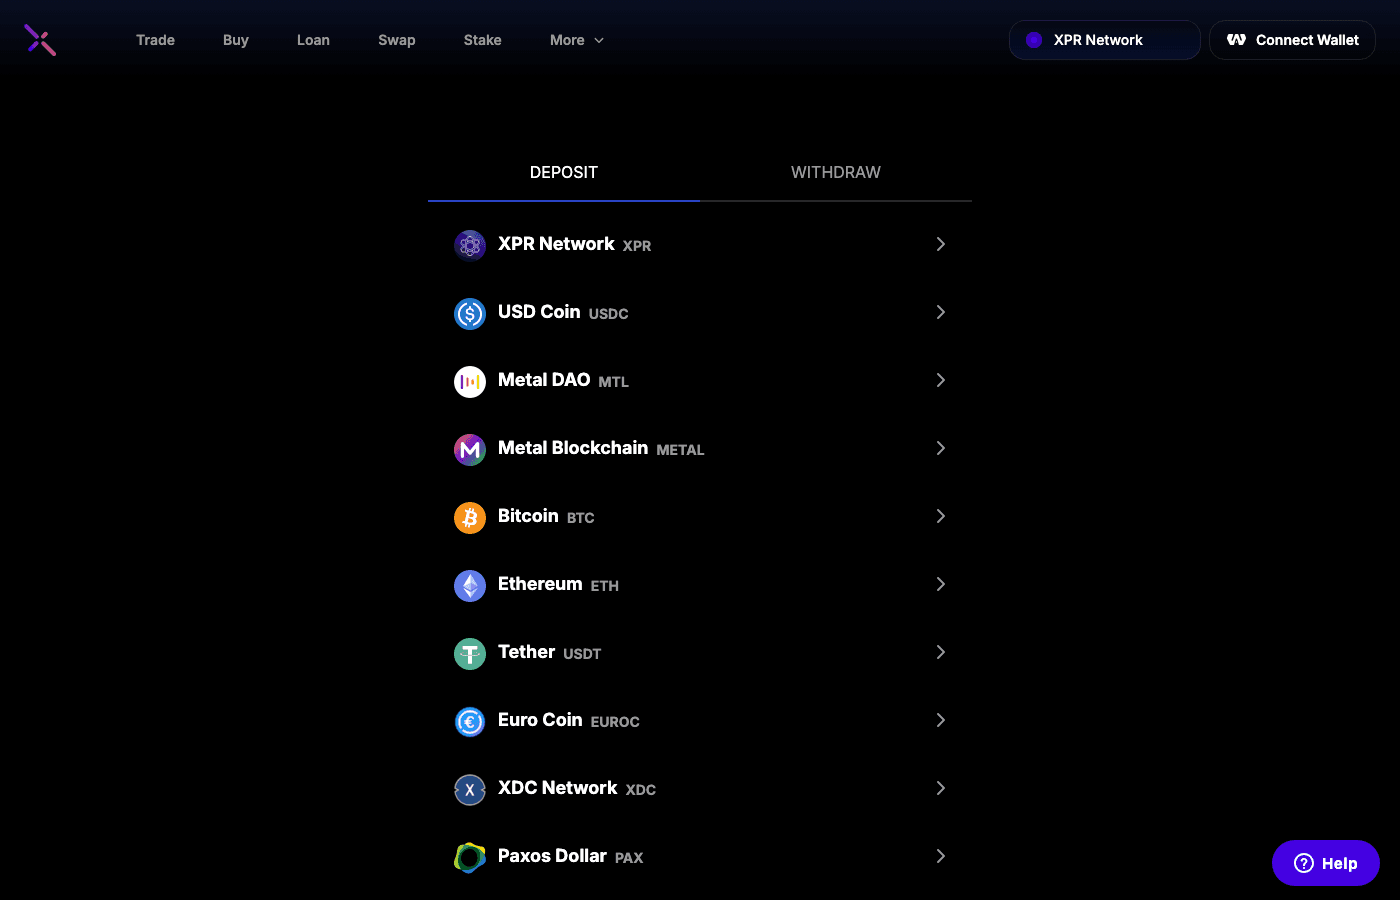The width and height of the screenshot is (1400, 900).
Task: Click the Connect Wallet button
Action: [x=1292, y=40]
